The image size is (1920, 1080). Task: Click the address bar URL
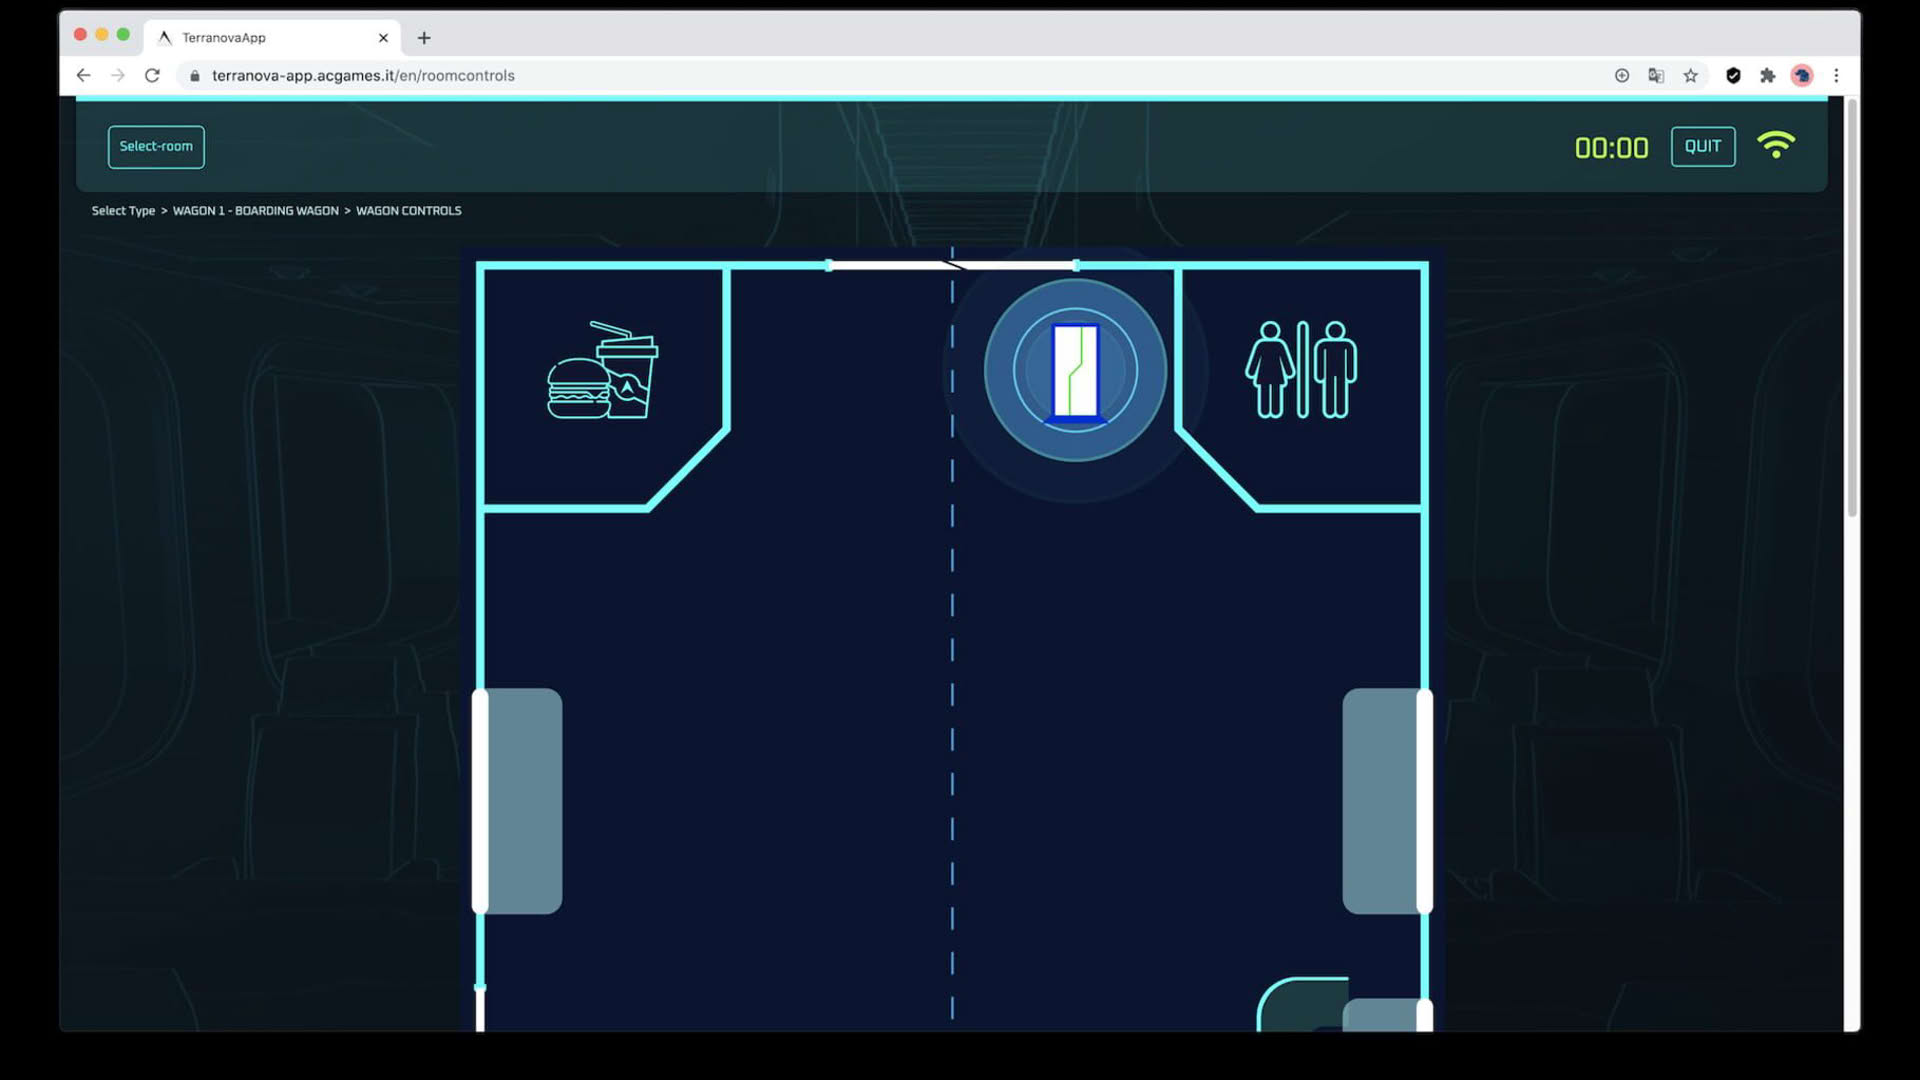(x=363, y=75)
